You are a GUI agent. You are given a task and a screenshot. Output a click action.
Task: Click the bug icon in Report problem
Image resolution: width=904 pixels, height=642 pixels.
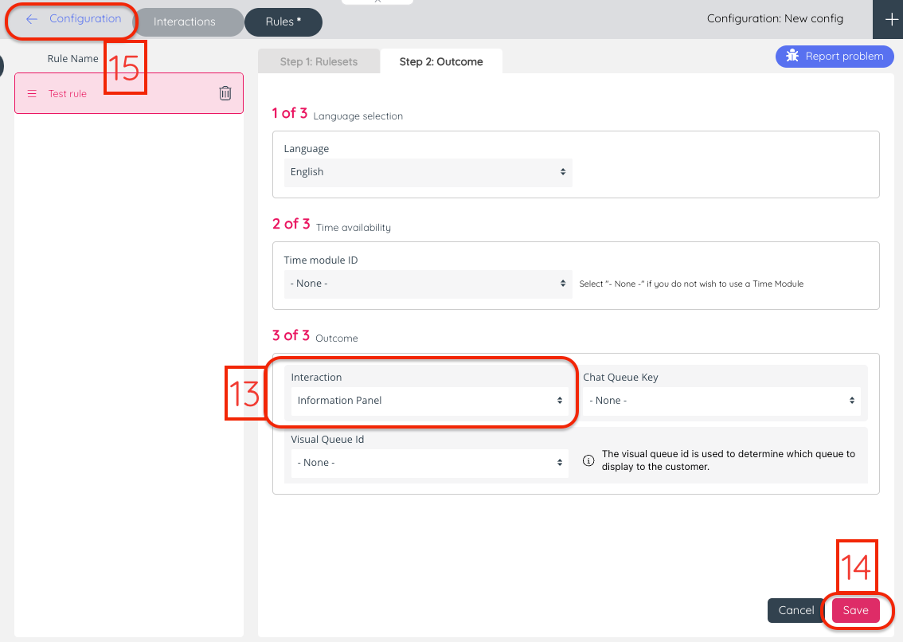tap(793, 56)
